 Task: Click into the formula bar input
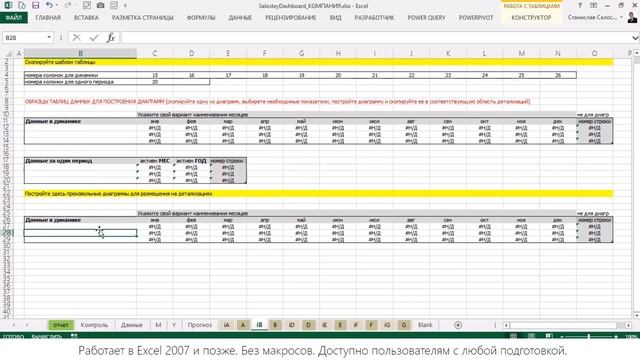point(376,38)
